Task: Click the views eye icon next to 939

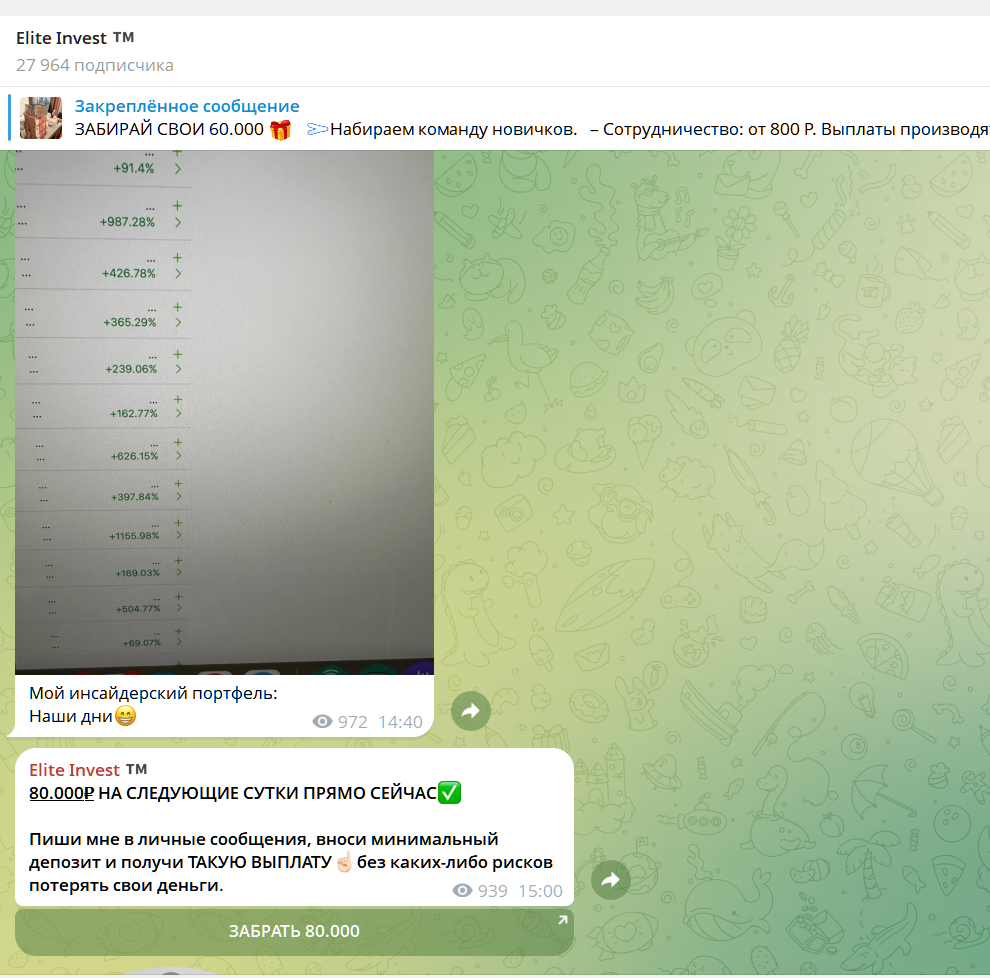Action: click(x=462, y=890)
